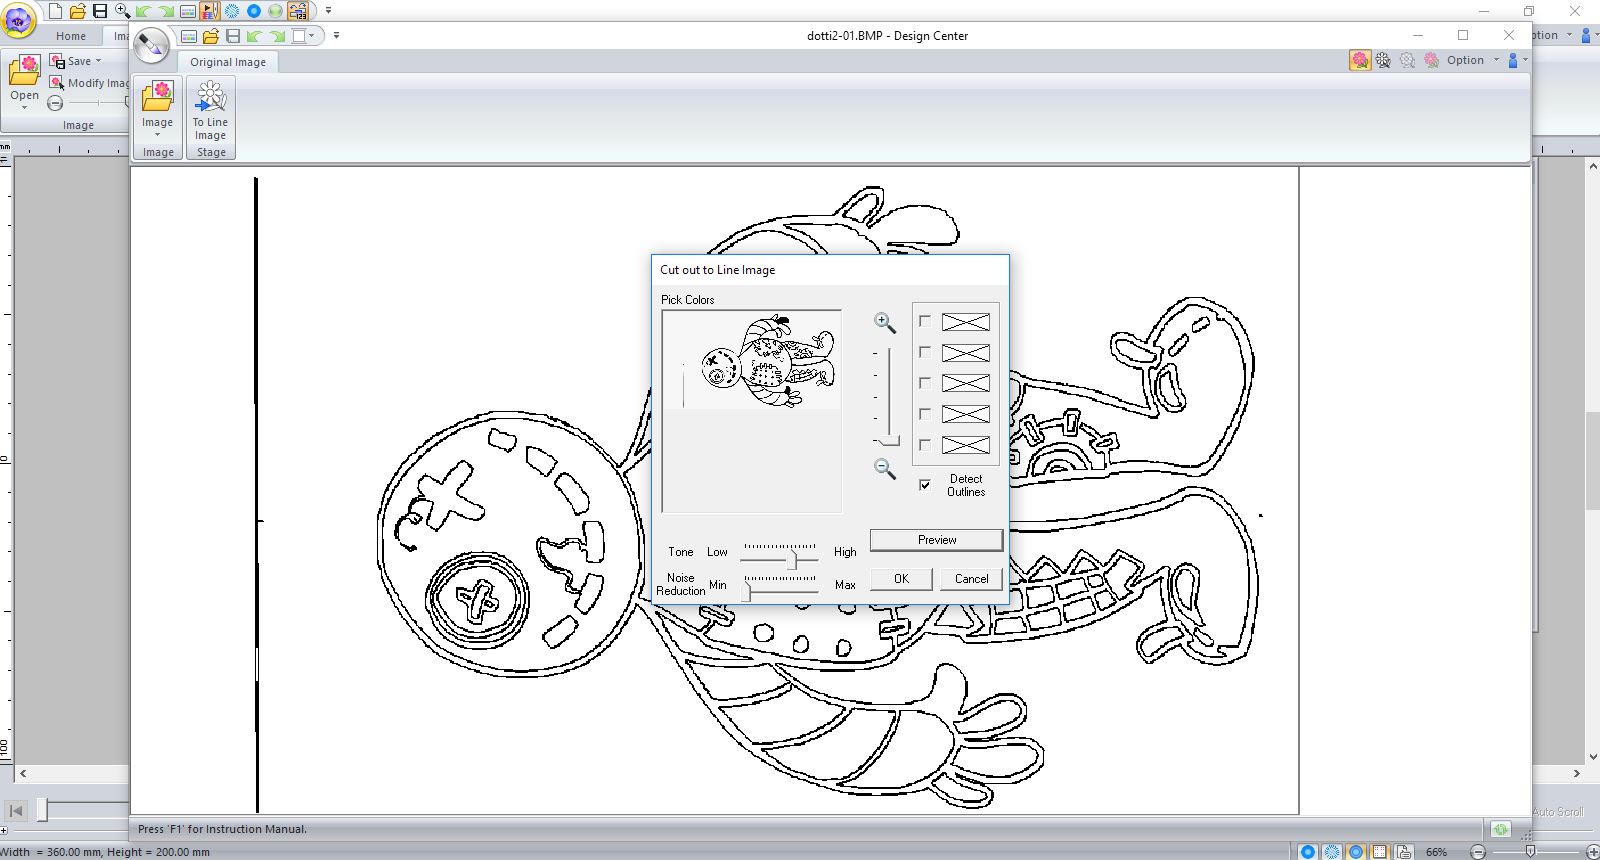Click open folder icon in background quick toolbar

[x=77, y=11]
